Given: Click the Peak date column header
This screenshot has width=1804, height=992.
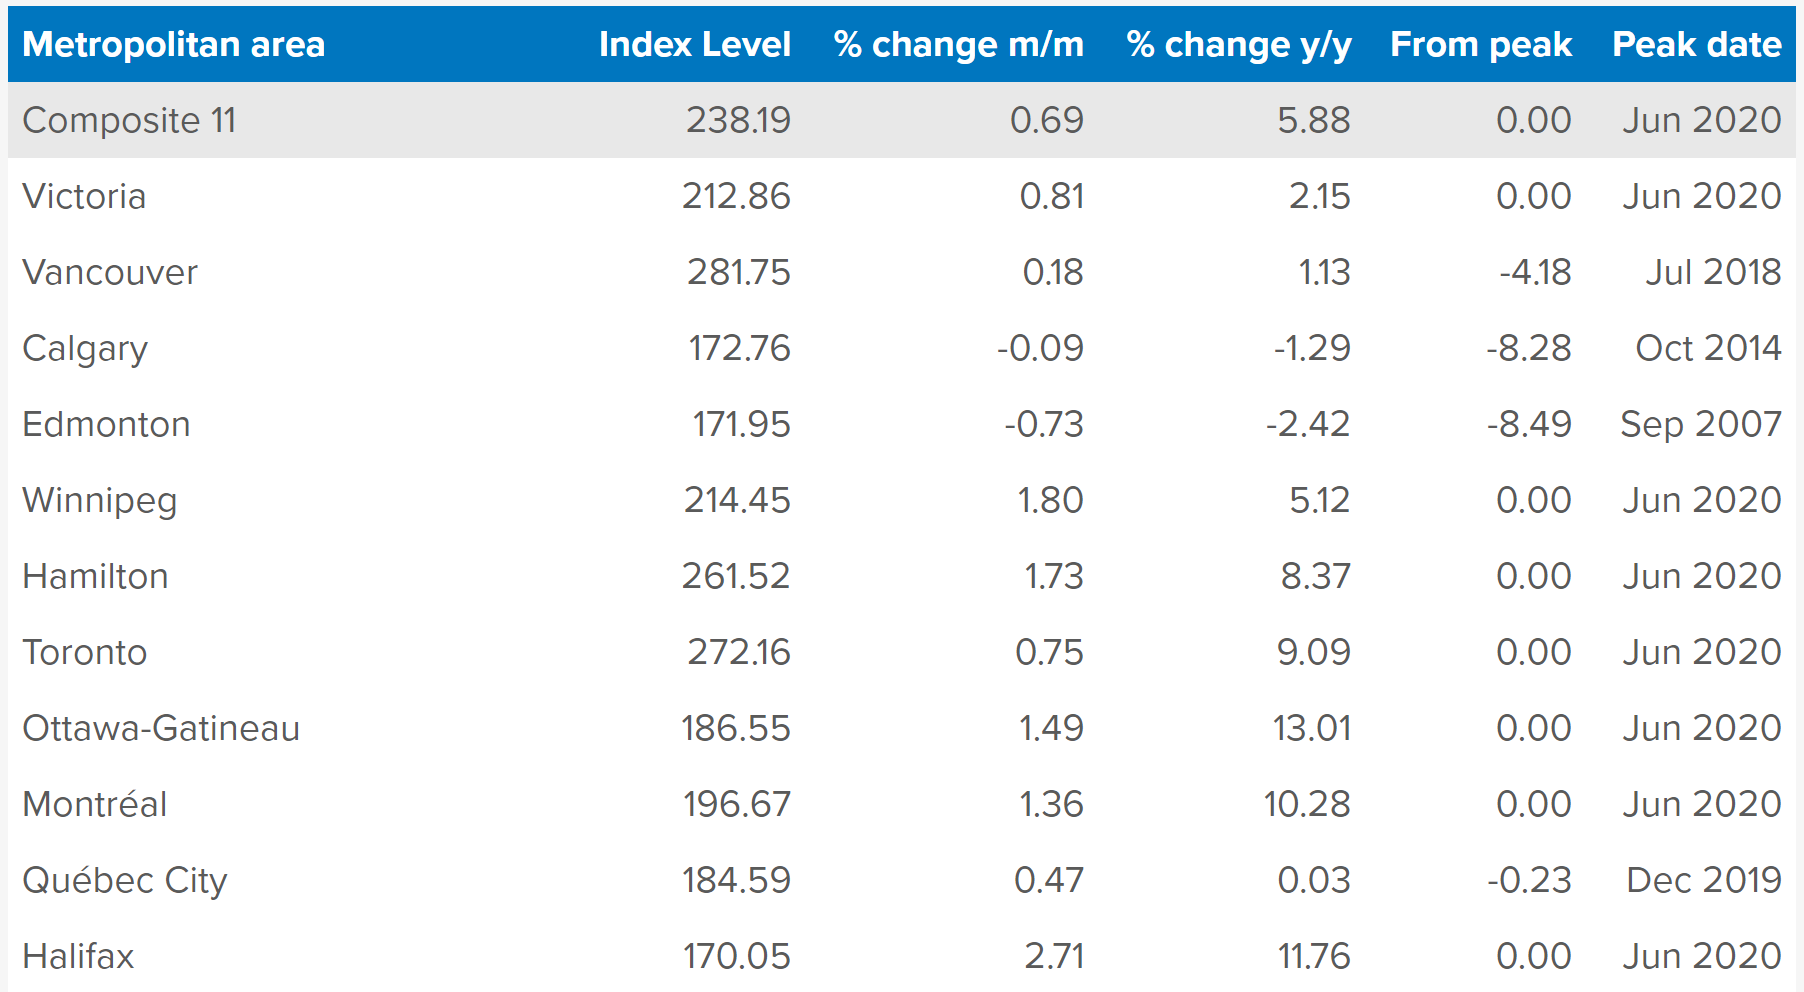Looking at the screenshot, I should 1696,45.
